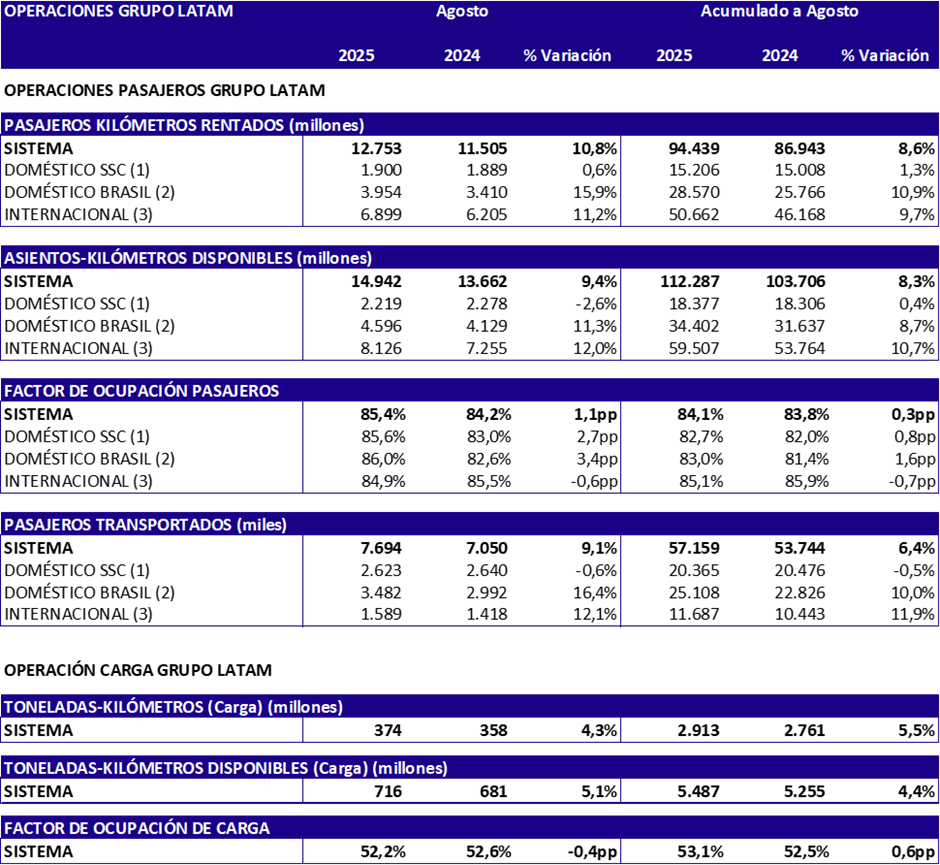
Task: Click the 9,4% variation cell
Action: tap(599, 282)
